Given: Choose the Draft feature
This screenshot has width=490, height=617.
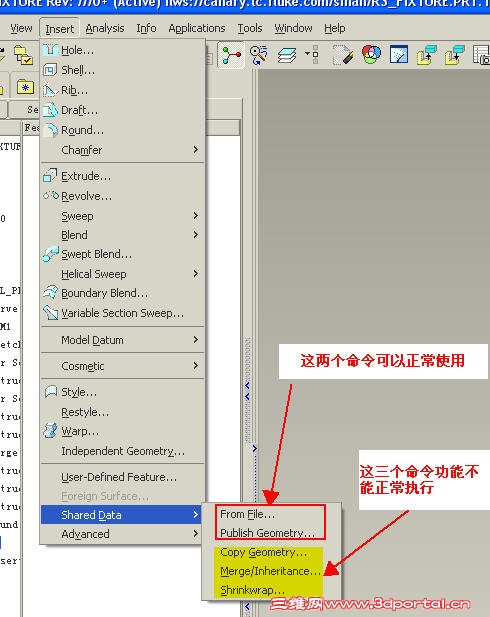Looking at the screenshot, I should click(x=123, y=110).
